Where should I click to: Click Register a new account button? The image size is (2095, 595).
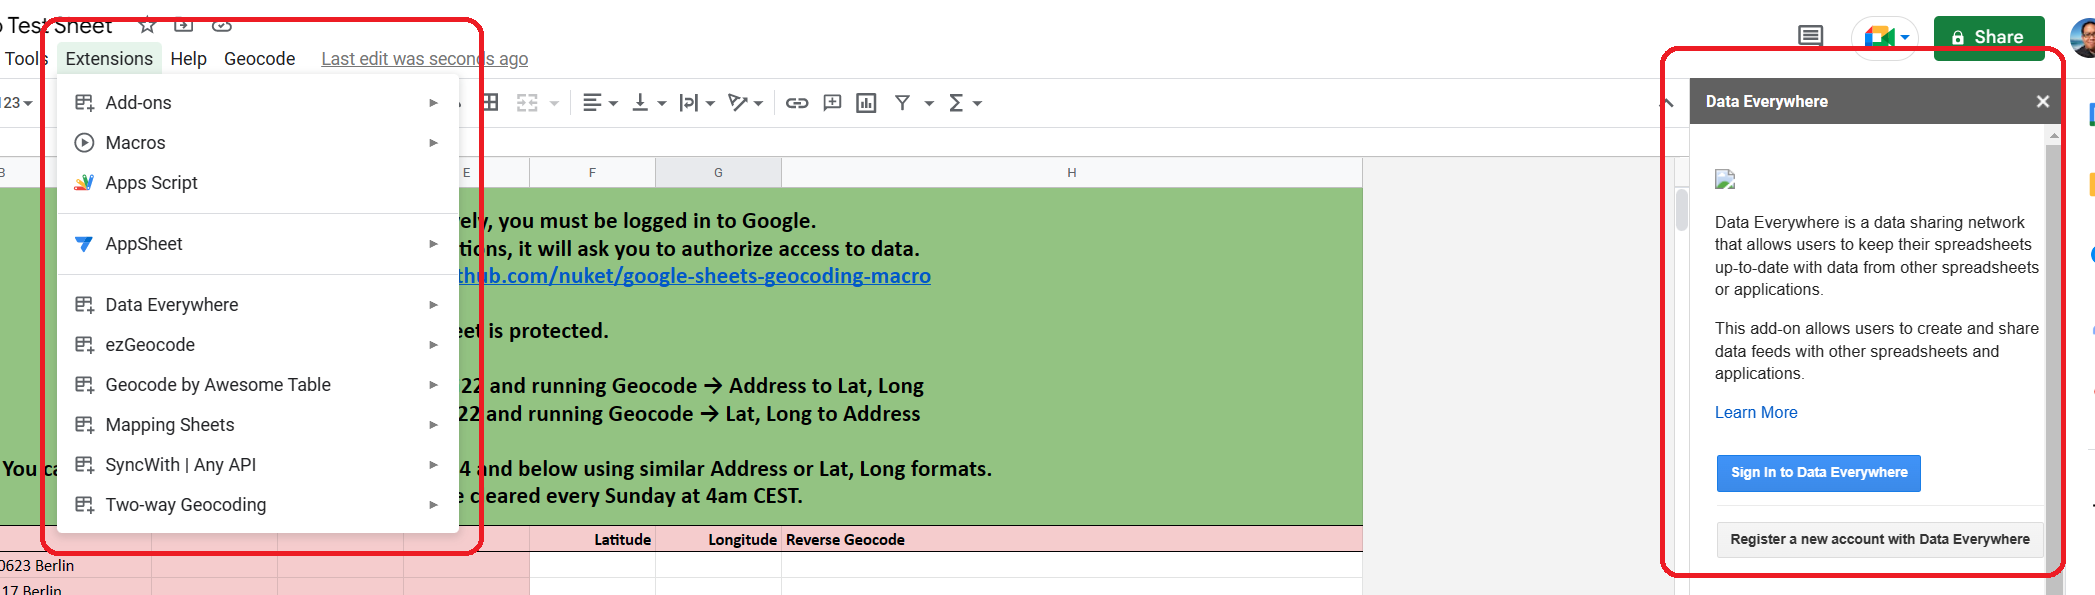coord(1880,539)
